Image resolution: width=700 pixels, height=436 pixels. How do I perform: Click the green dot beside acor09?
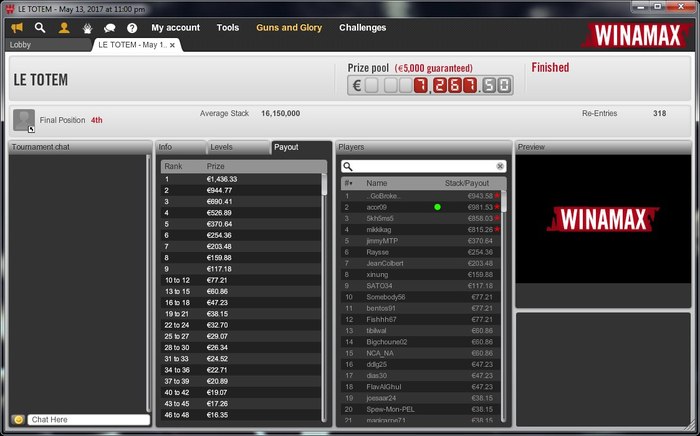pos(437,207)
